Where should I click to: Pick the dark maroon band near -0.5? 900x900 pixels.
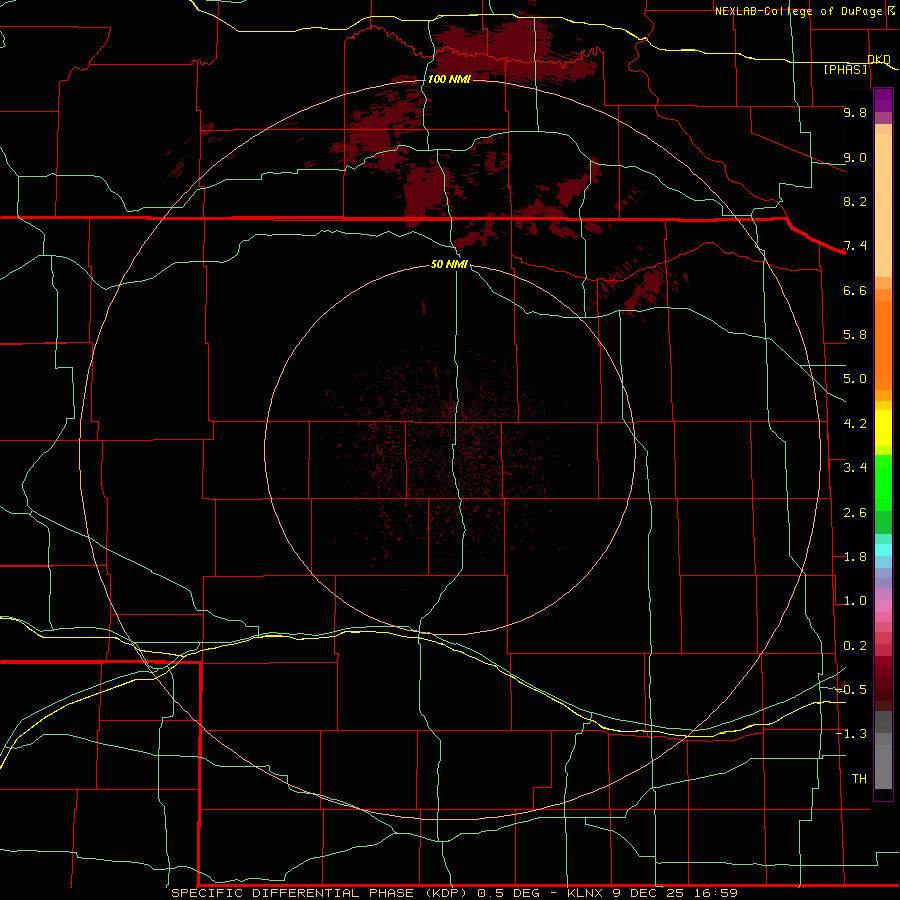(x=883, y=689)
